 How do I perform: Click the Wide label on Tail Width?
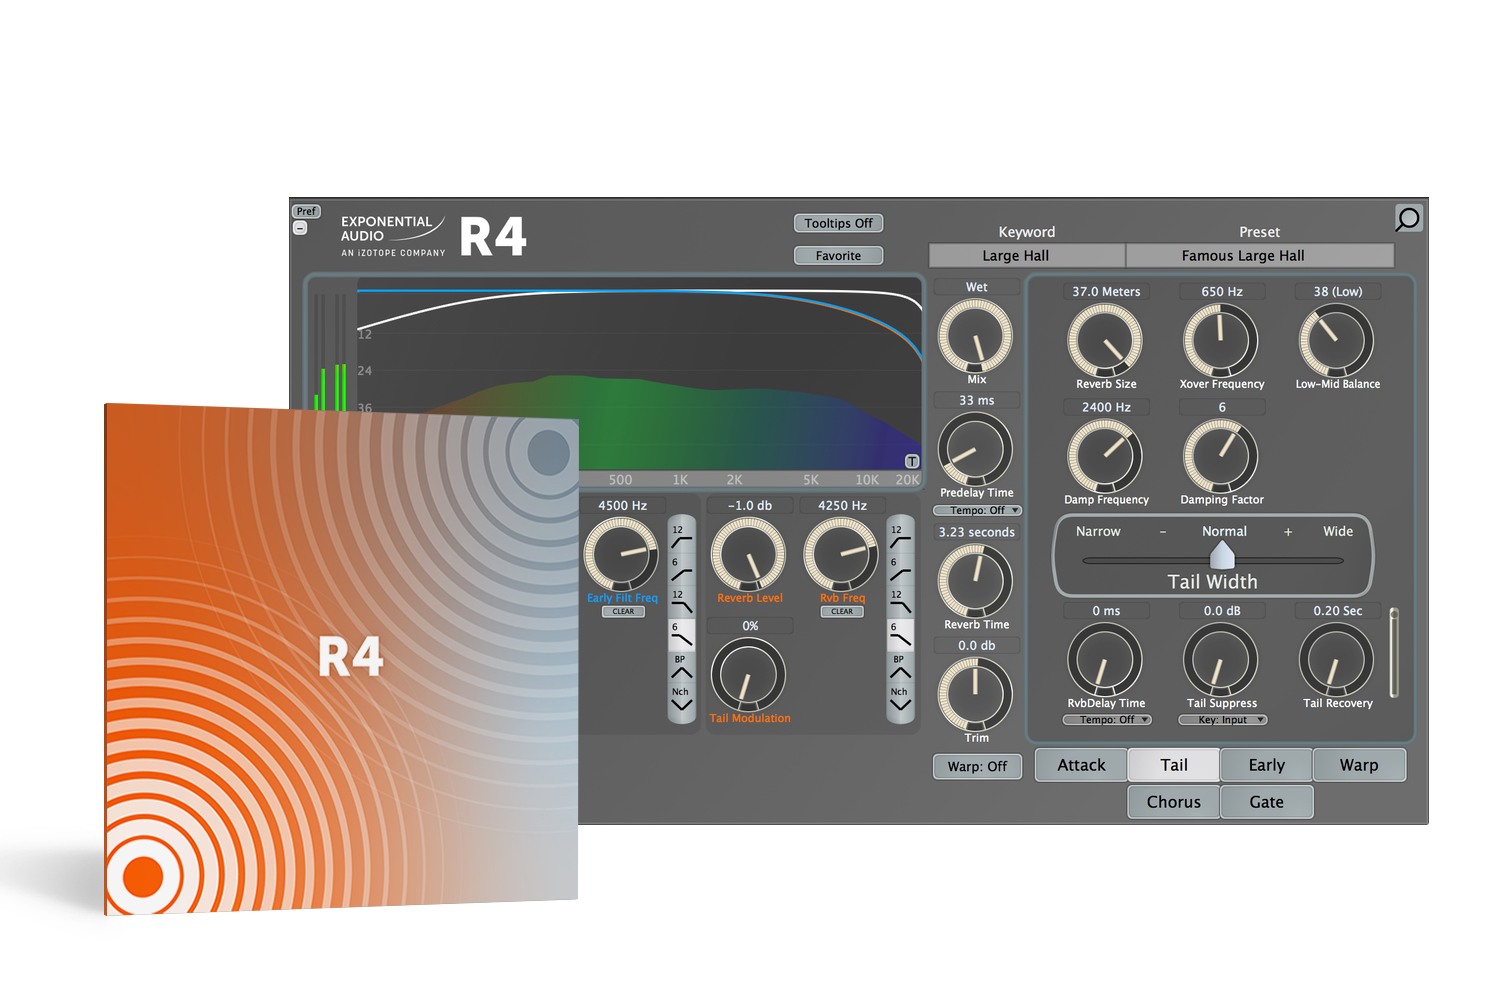pyautogui.click(x=1338, y=531)
